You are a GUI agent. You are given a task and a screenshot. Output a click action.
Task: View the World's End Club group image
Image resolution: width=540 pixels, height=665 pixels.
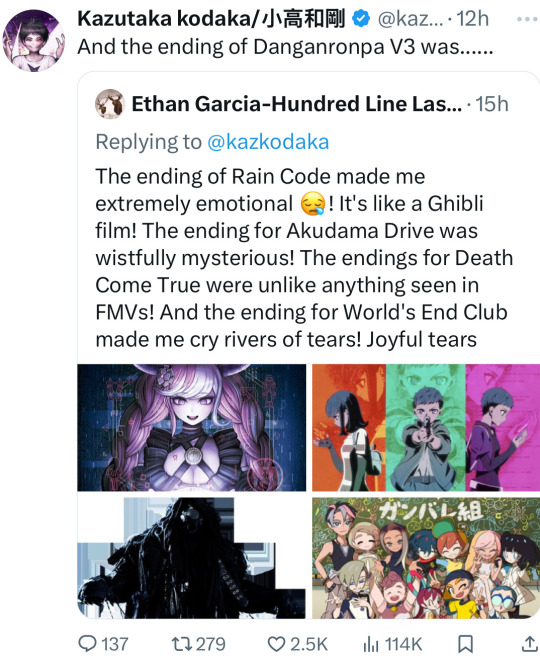click(426, 558)
